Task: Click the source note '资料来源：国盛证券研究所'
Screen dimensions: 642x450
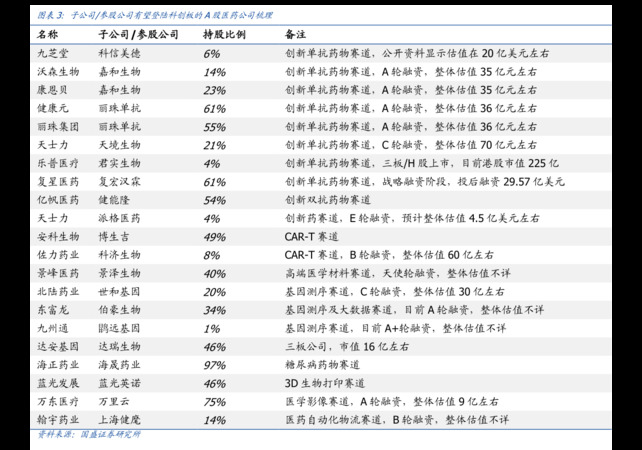Action: [89, 434]
